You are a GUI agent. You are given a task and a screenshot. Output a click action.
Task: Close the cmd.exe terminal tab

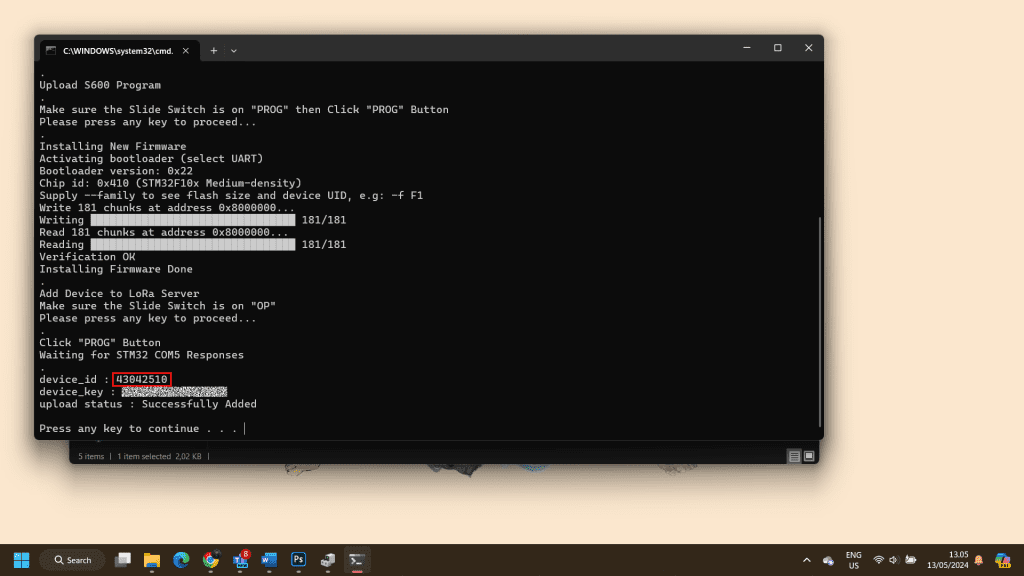186,50
